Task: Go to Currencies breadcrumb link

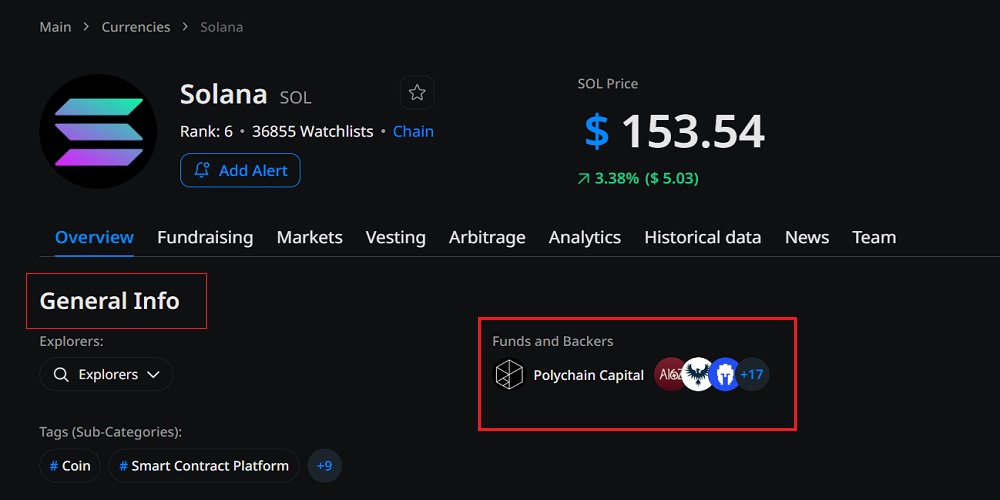Action: click(x=136, y=27)
